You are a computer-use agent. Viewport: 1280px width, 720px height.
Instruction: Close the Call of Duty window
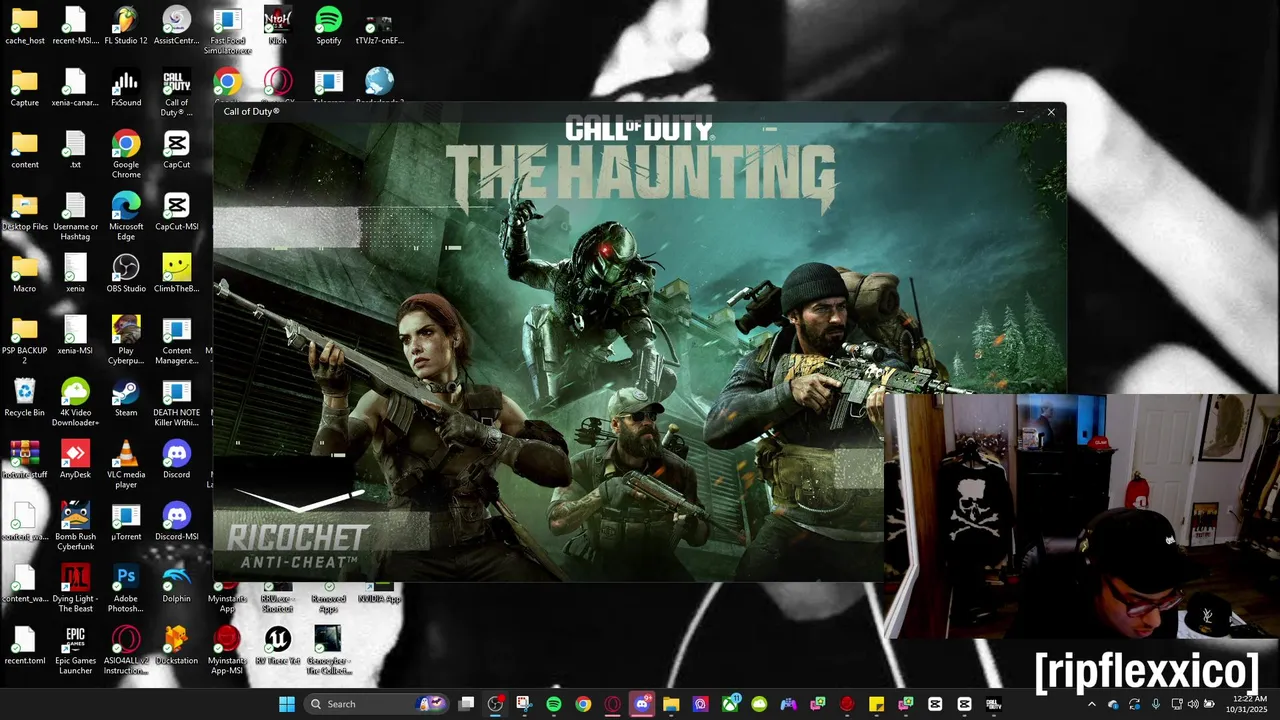click(1051, 112)
